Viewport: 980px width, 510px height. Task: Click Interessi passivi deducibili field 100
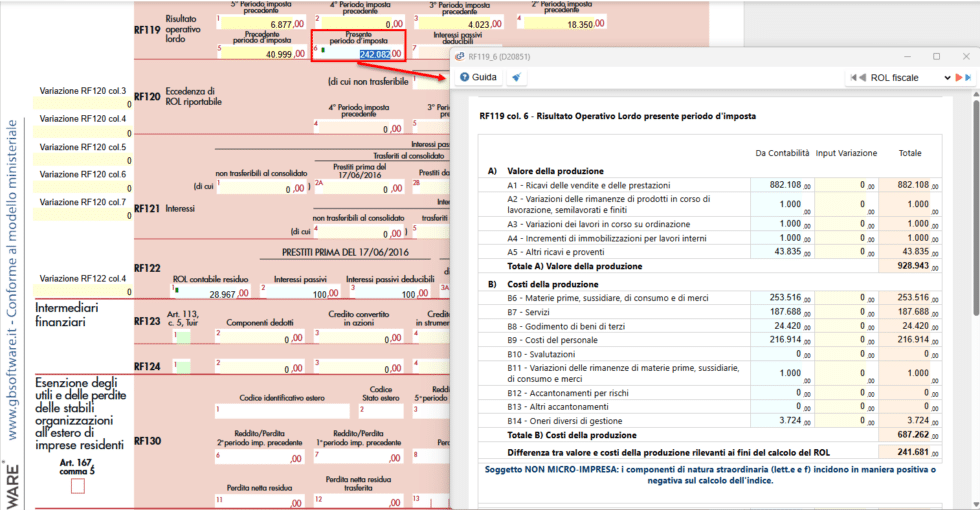click(389, 292)
